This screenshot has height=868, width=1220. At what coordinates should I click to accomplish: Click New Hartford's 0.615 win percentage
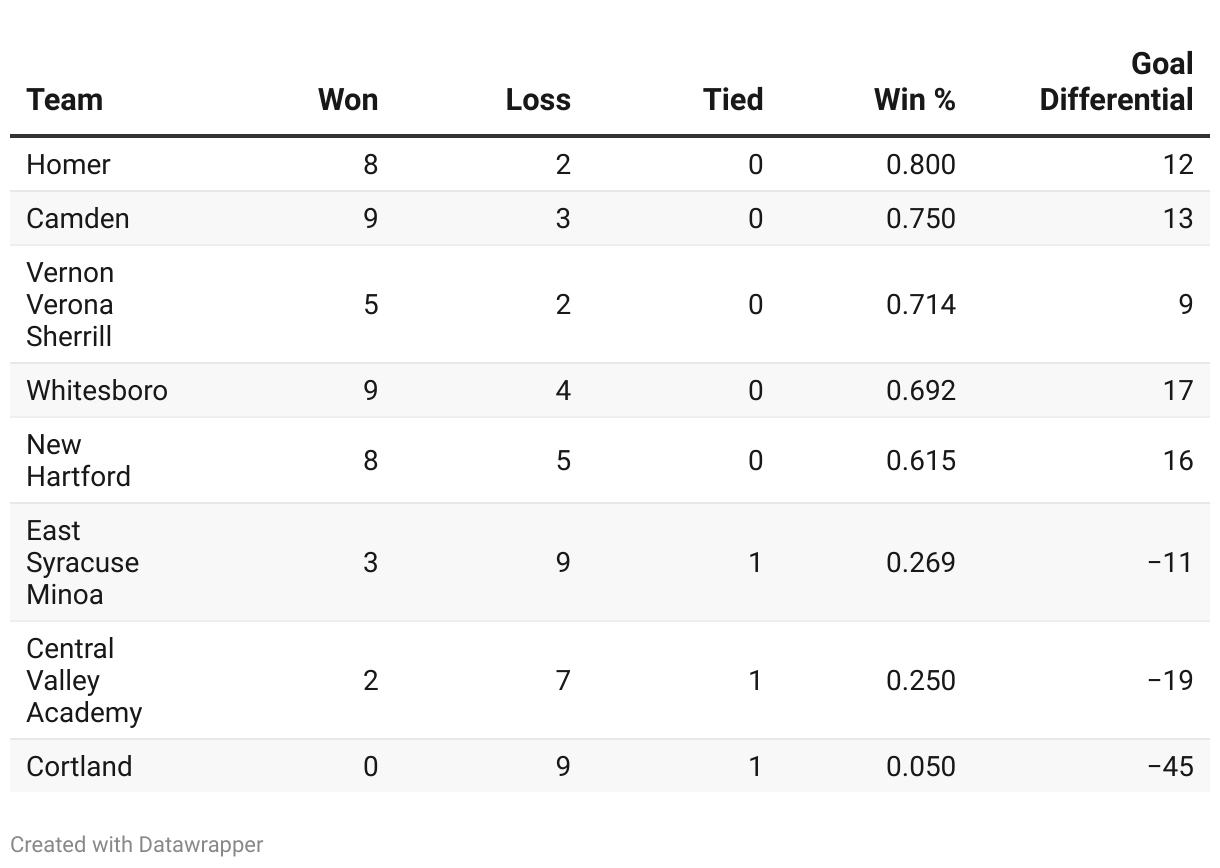pos(921,460)
